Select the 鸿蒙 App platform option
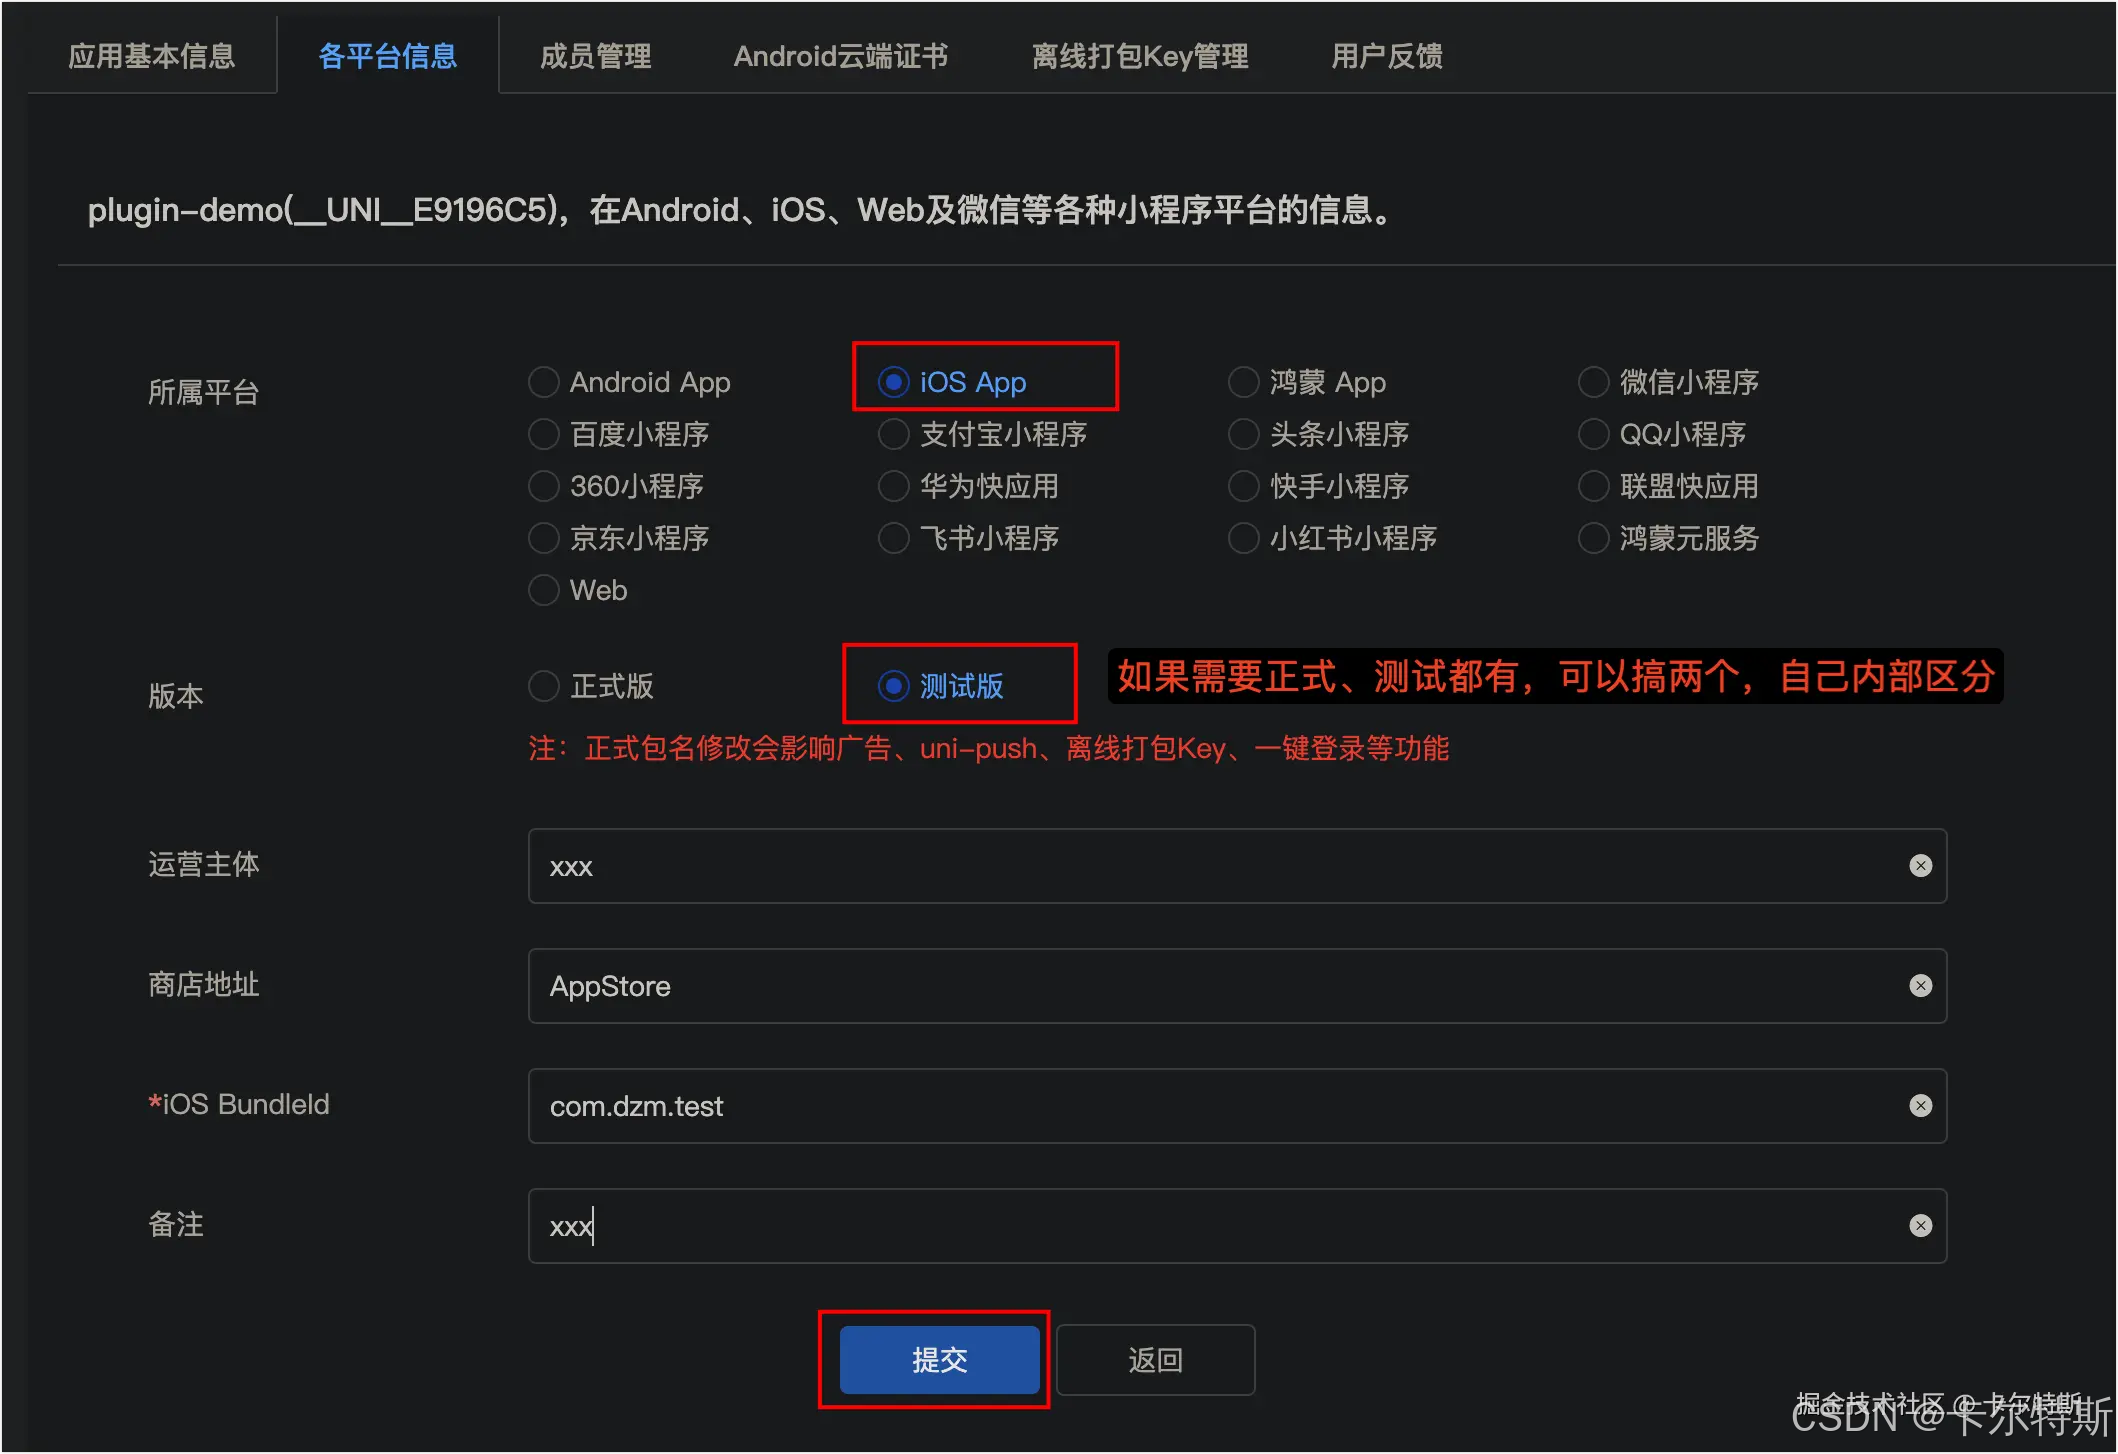This screenshot has height=1454, width=2118. [1244, 382]
